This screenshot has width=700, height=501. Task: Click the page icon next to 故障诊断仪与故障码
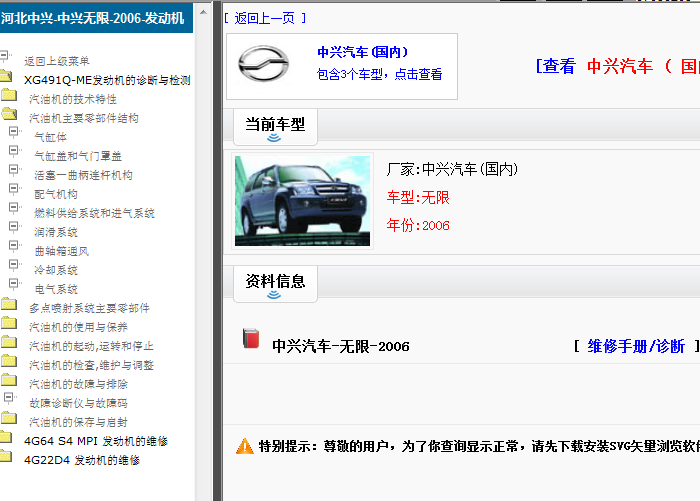(10, 398)
